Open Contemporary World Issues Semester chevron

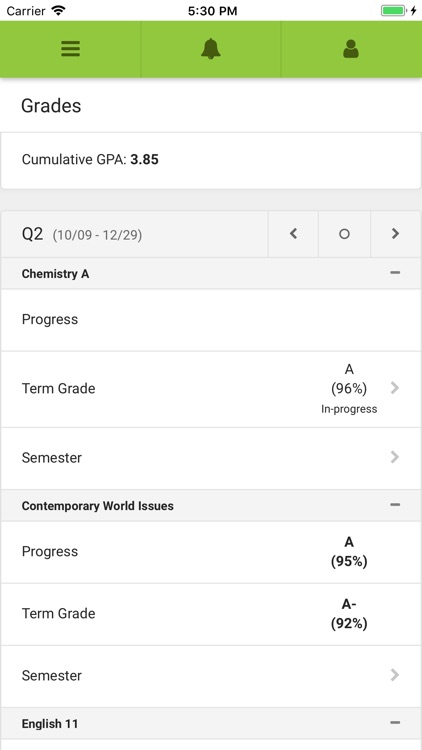395,675
